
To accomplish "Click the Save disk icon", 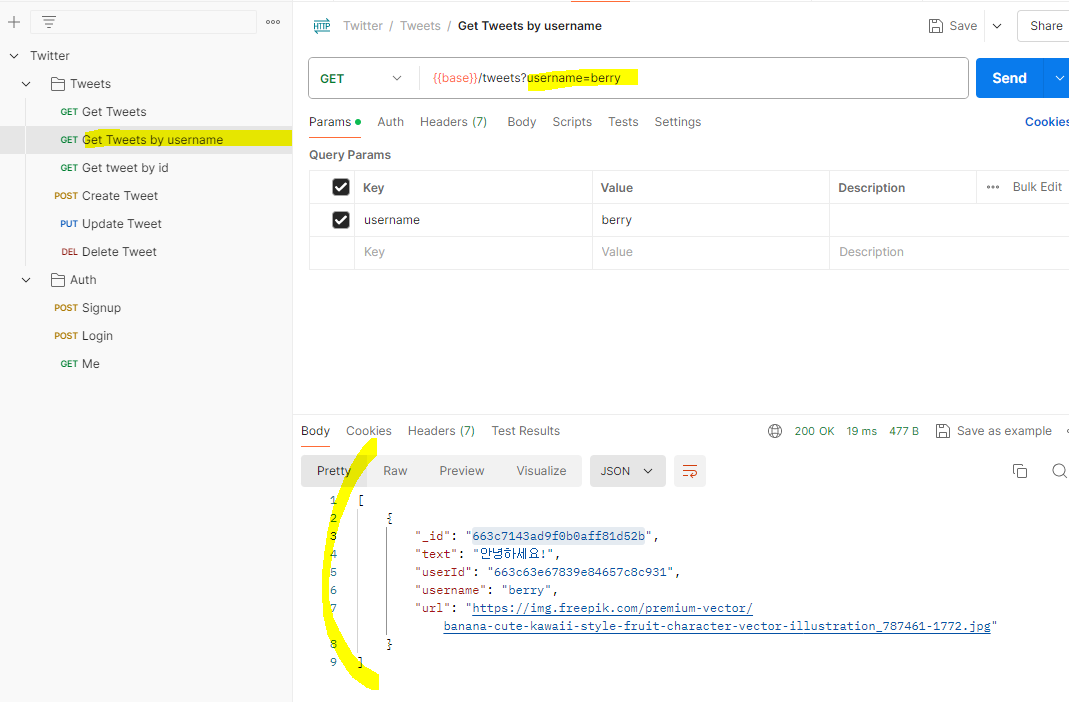I will [936, 26].
